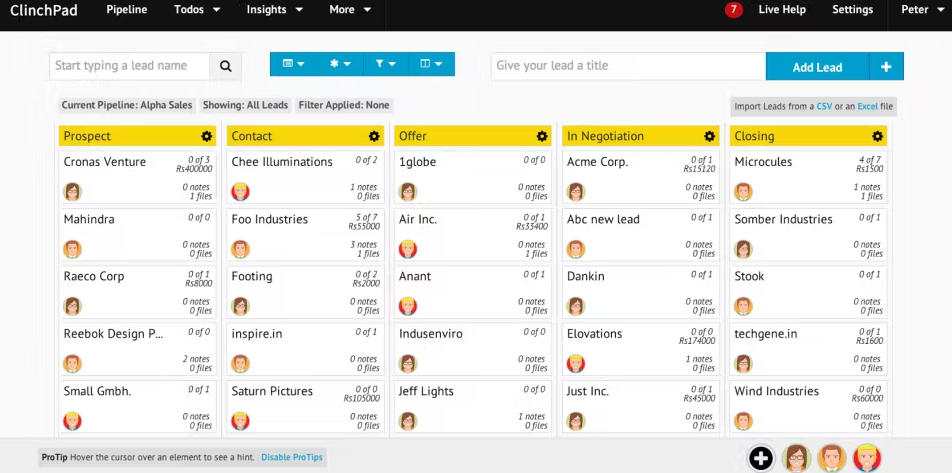Open In Negotiation stage gear settings

710,136
